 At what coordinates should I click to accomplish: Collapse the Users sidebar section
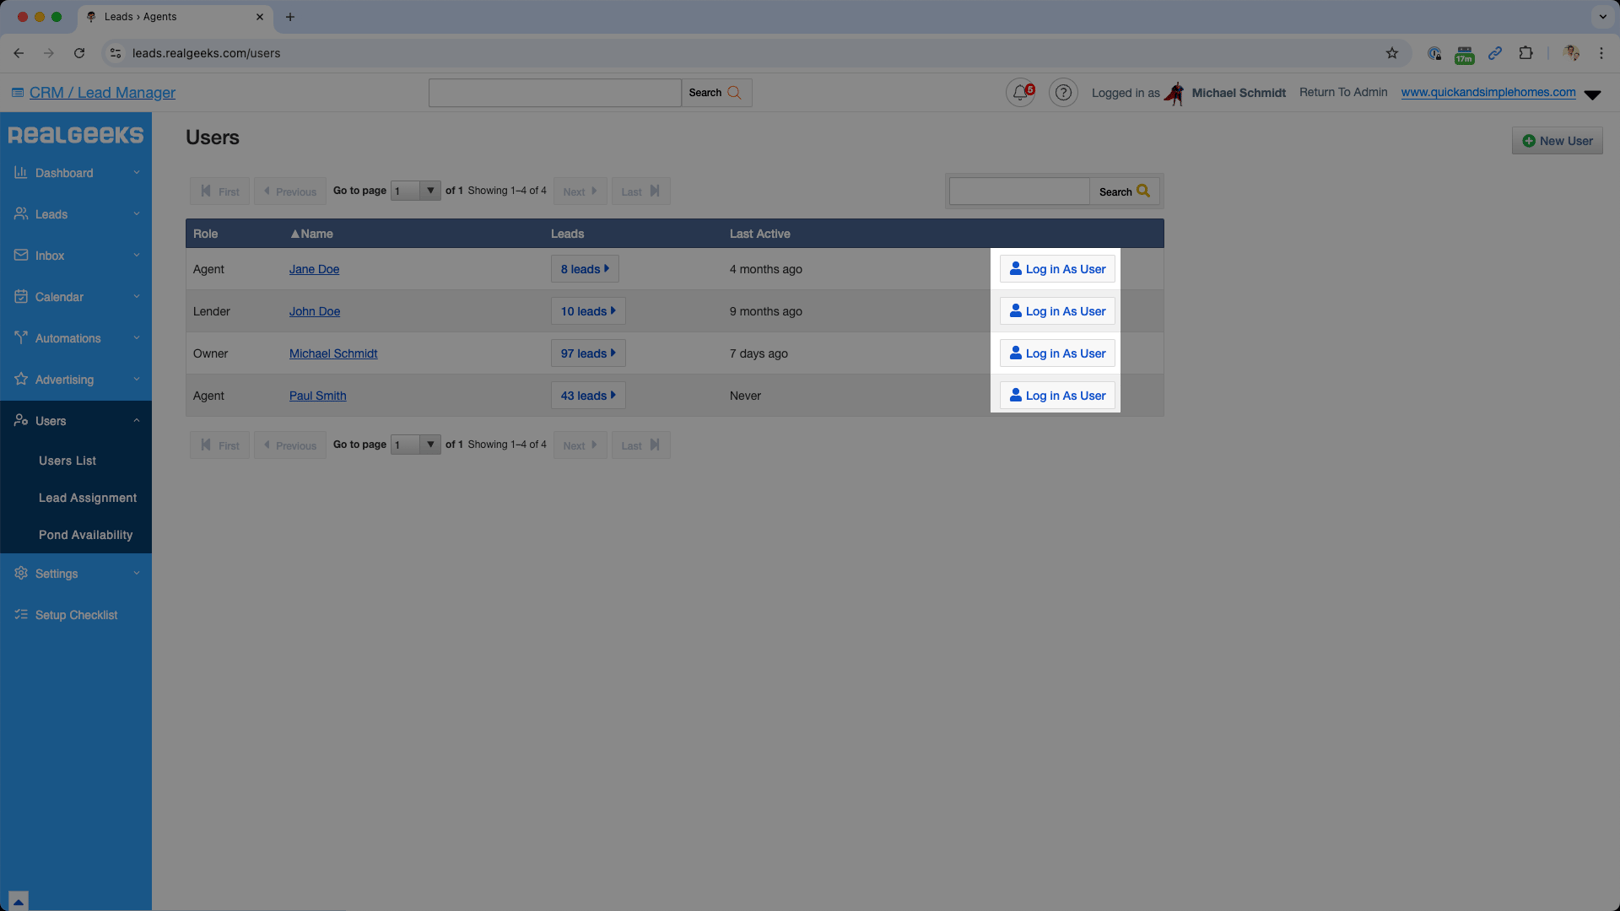coord(137,421)
